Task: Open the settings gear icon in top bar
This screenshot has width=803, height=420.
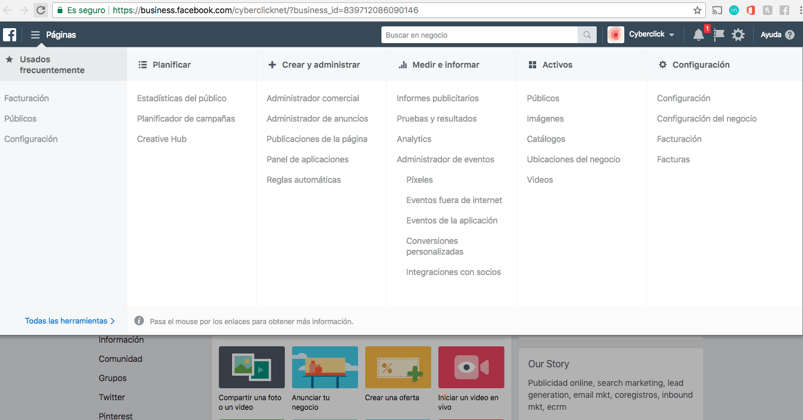Action: click(738, 35)
